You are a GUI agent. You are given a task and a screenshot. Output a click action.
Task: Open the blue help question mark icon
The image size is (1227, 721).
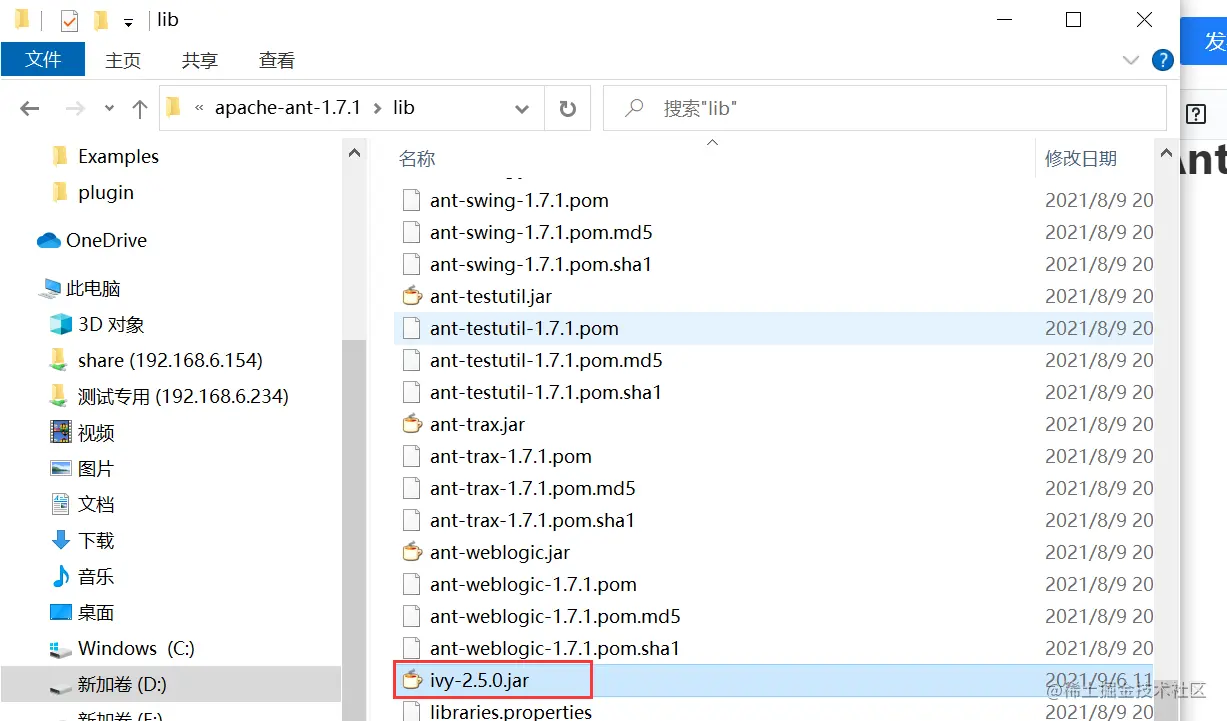1162,60
